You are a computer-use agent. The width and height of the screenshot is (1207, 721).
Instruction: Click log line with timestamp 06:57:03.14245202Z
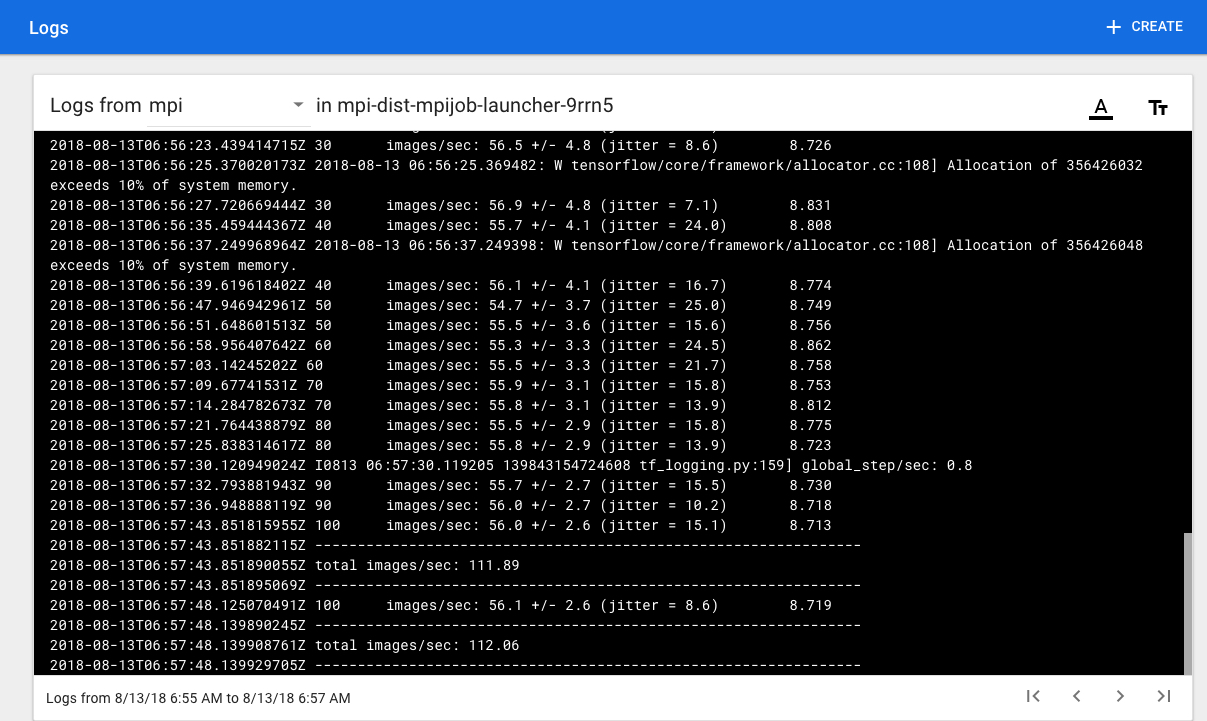pos(441,365)
